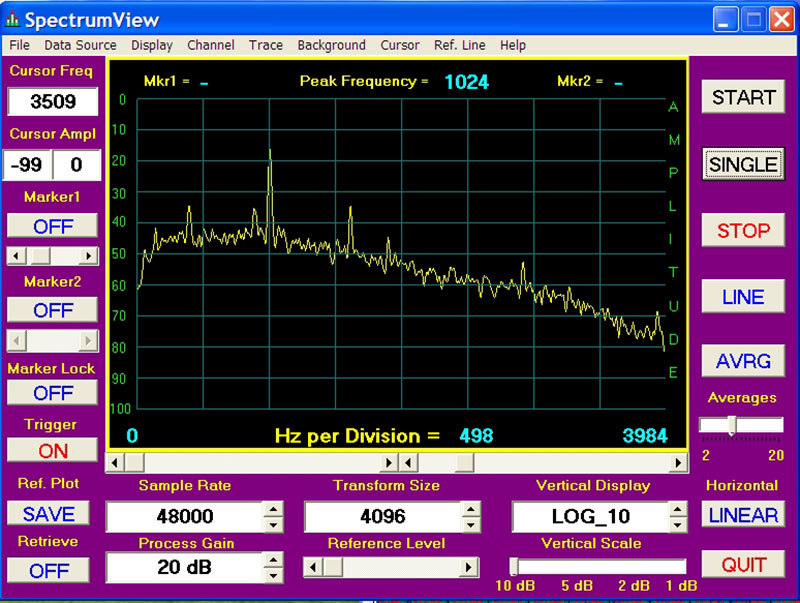Toggle Horizontal LINEAR scale button
The width and height of the screenshot is (800, 603).
point(743,516)
